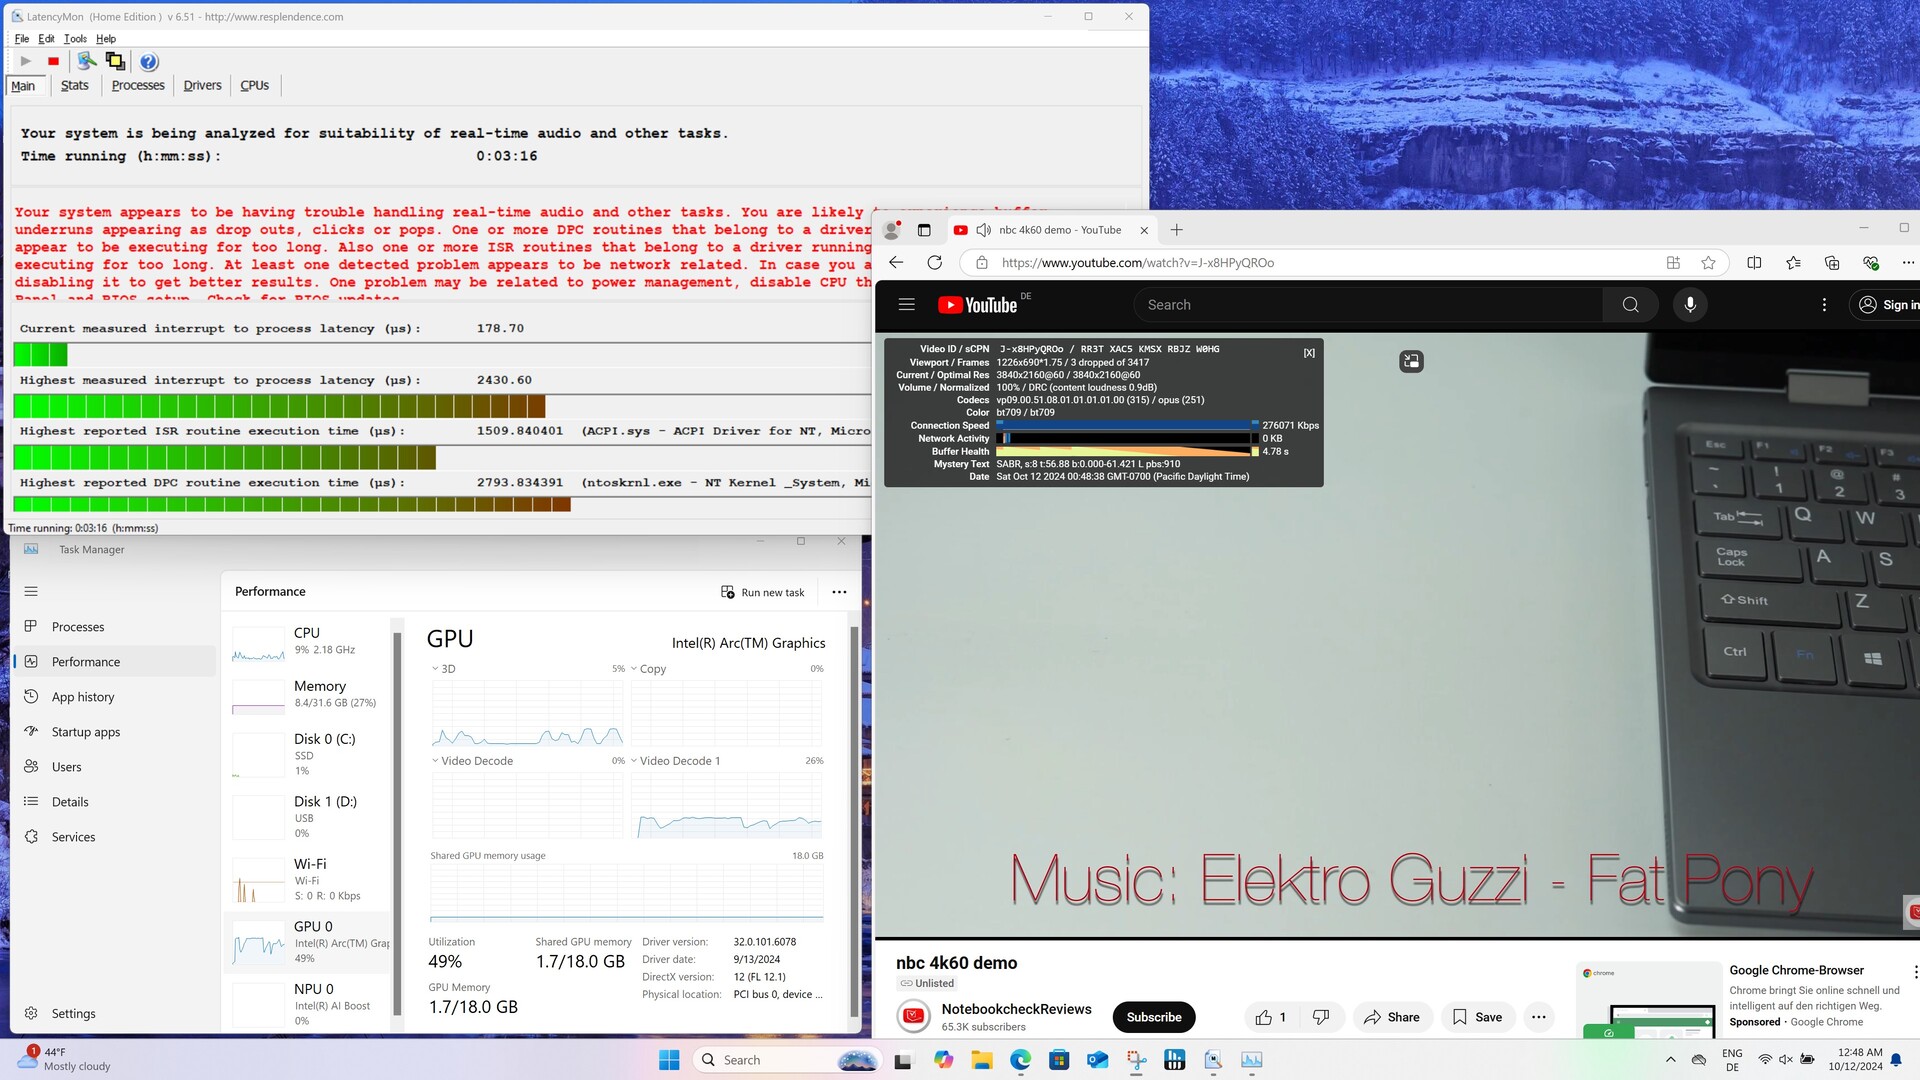This screenshot has height=1080, width=1920.
Task: Click Task Manager performance list scrollbar
Action: click(398, 824)
